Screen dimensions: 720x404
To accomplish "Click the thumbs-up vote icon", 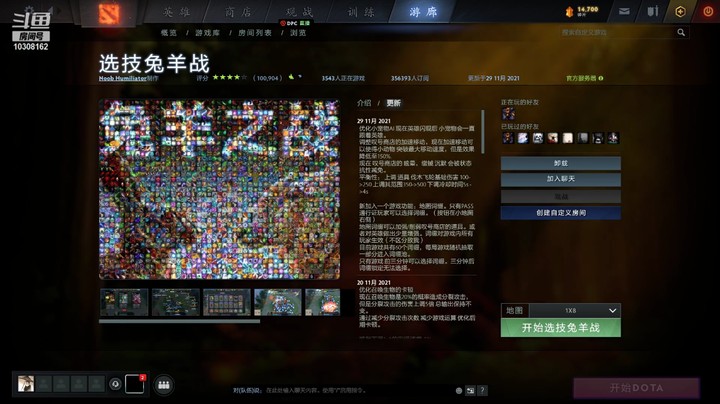I will (291, 77).
